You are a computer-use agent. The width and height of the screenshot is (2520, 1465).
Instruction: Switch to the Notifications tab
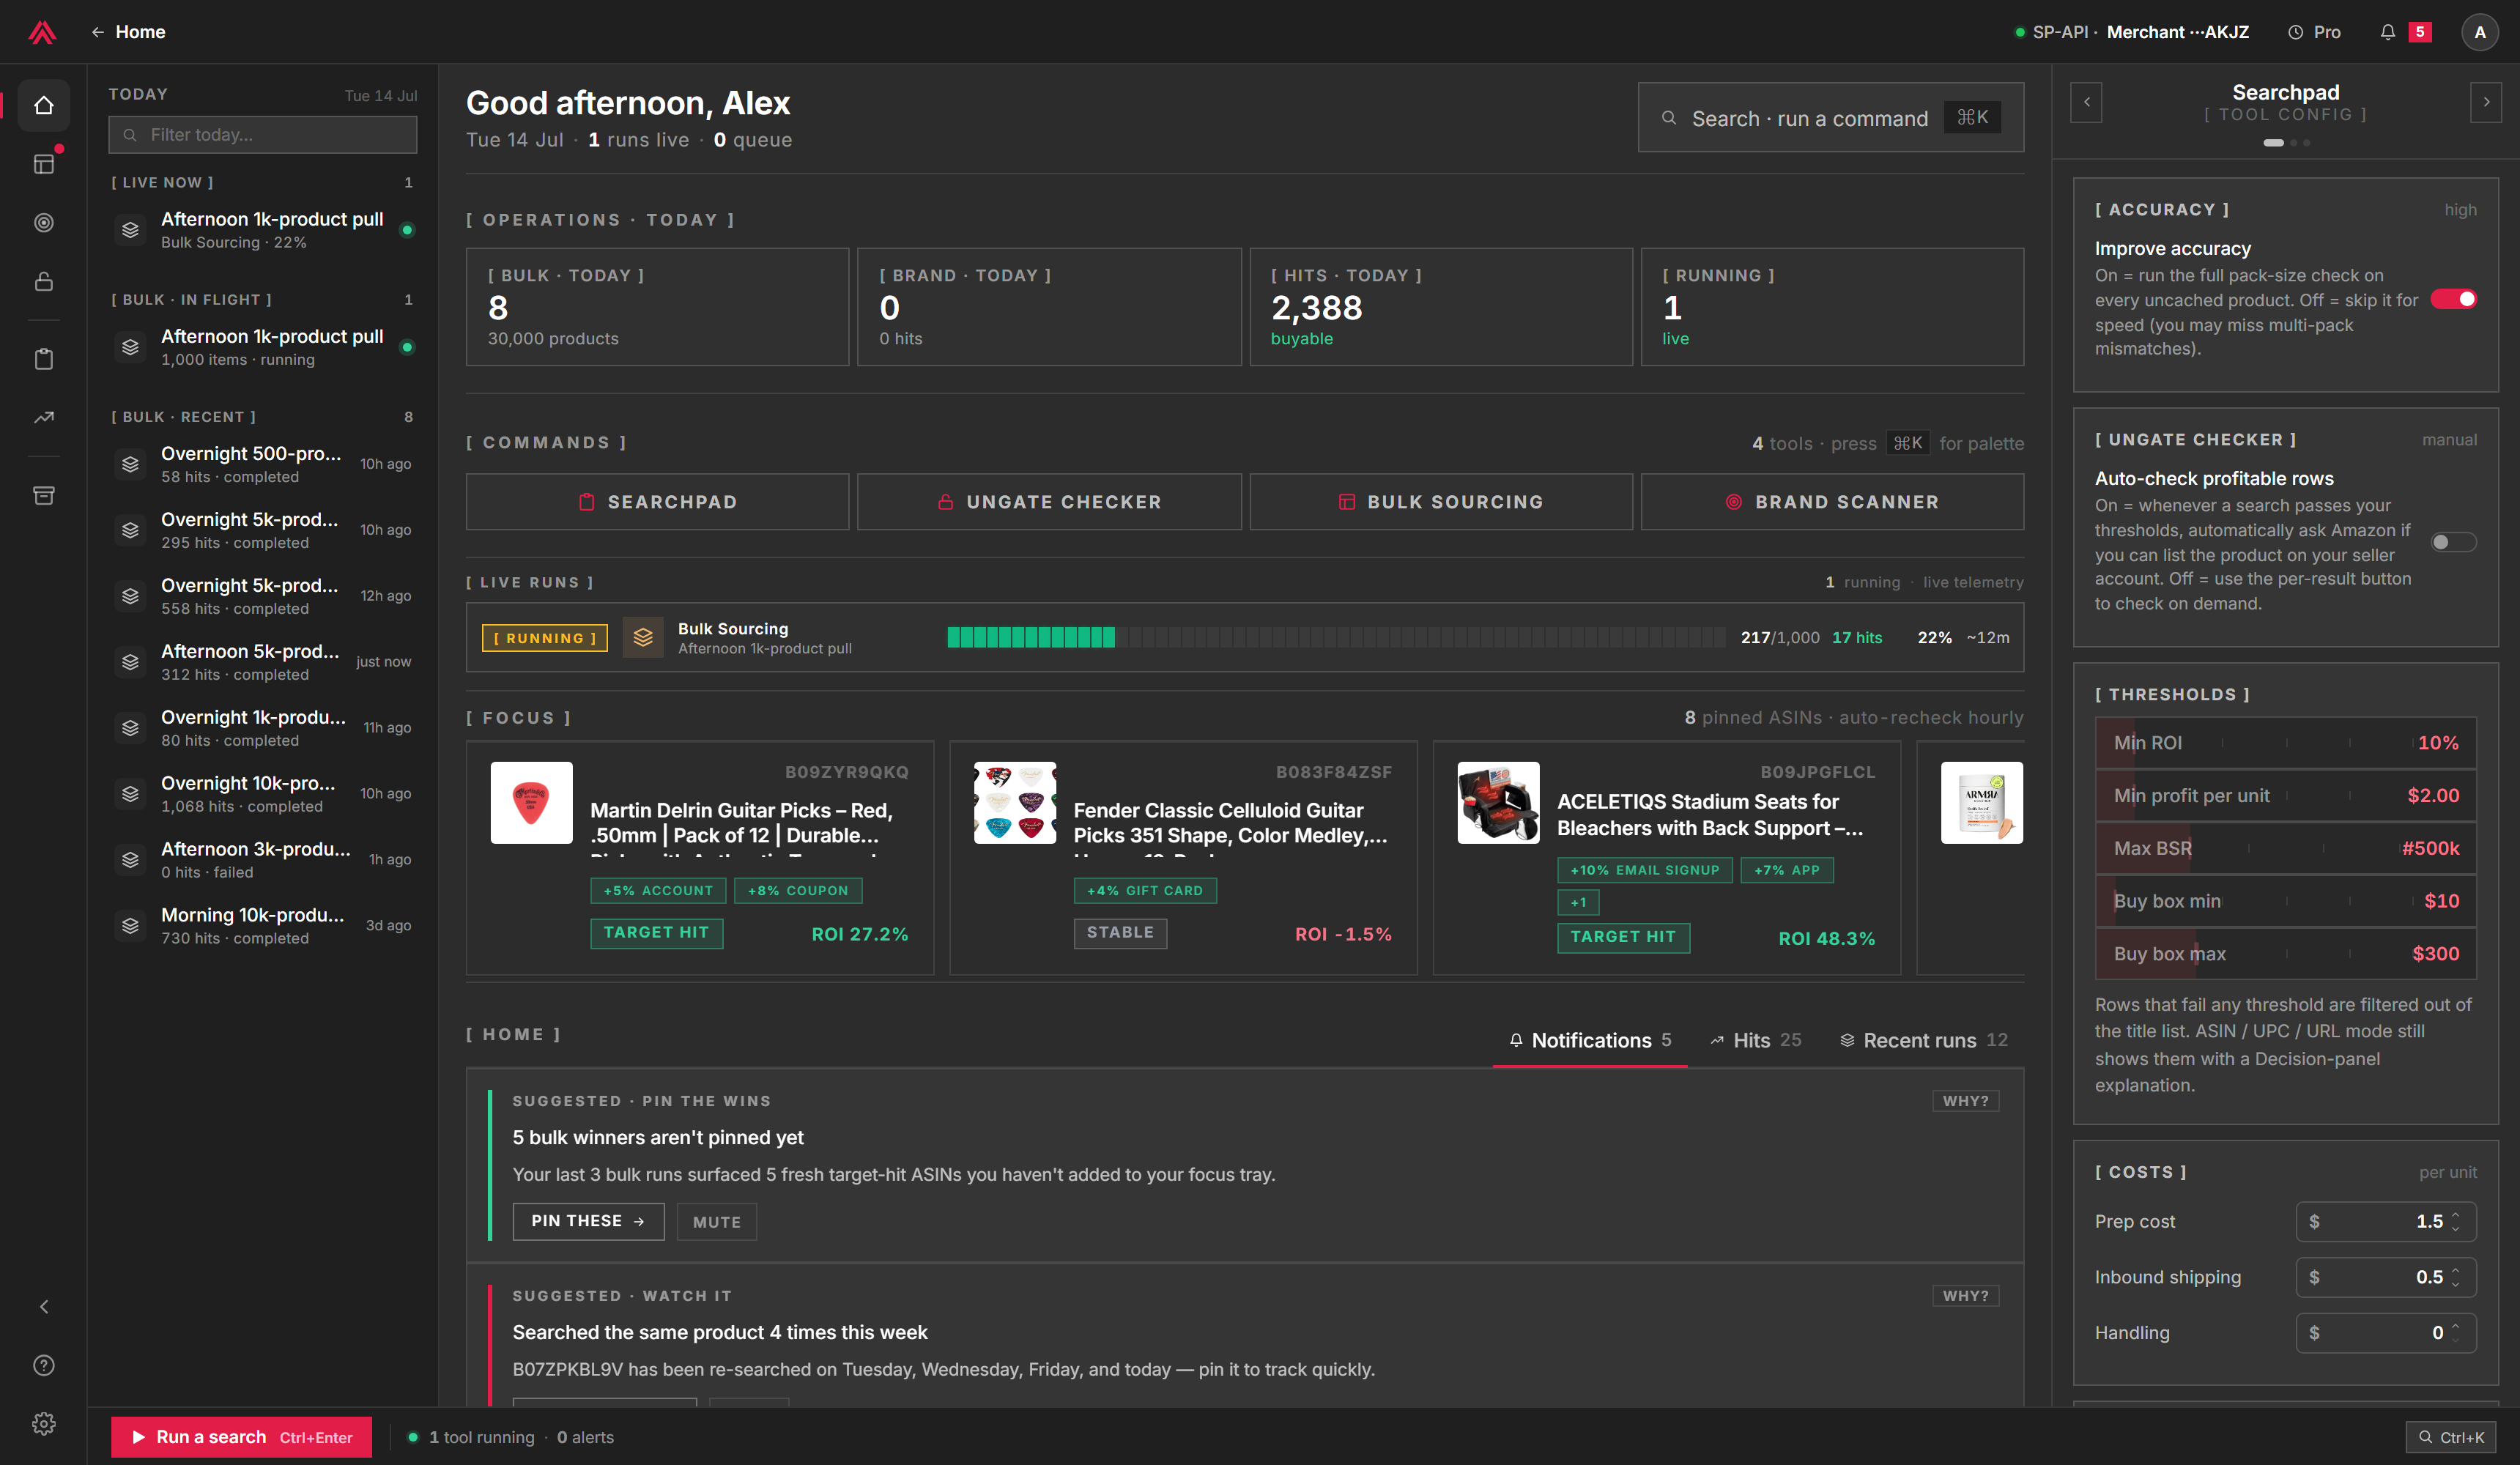tap(1590, 1040)
